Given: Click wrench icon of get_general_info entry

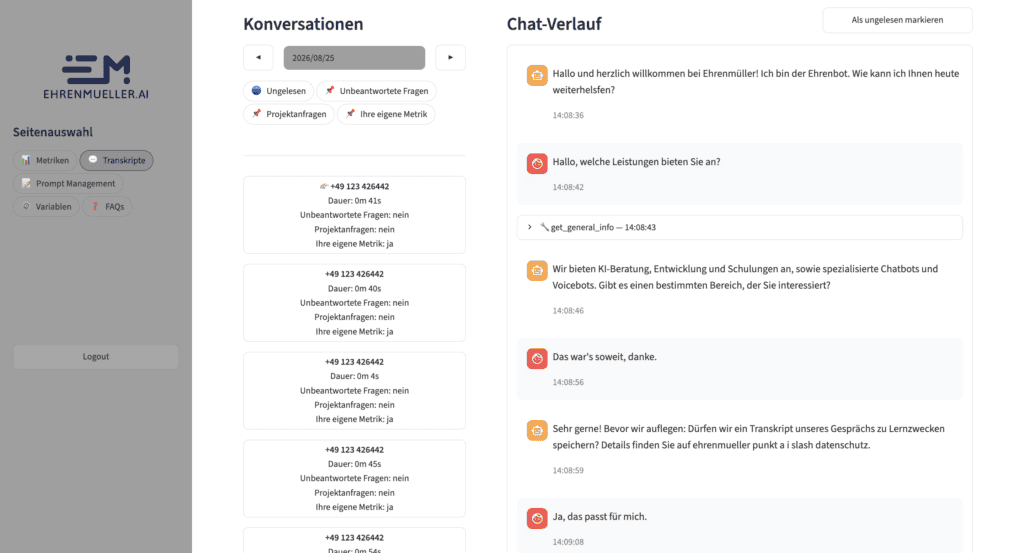Looking at the screenshot, I should coord(544,227).
